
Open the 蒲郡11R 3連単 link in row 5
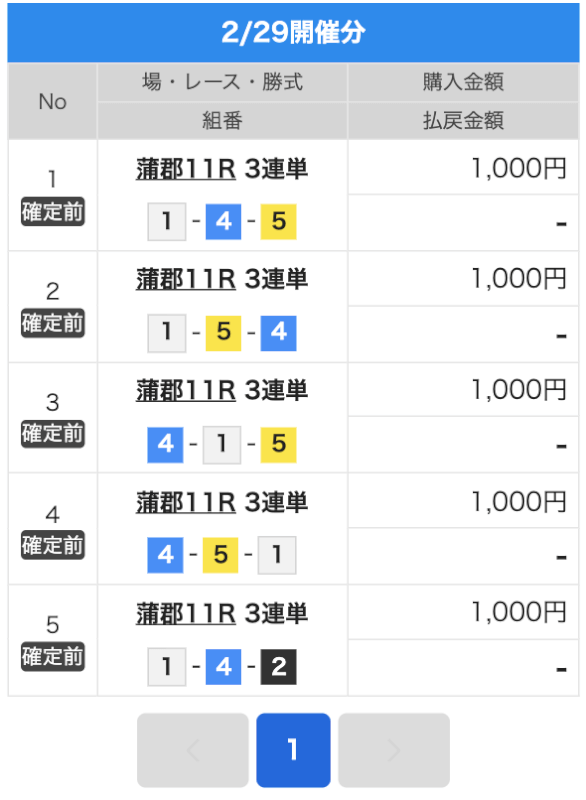click(221, 613)
